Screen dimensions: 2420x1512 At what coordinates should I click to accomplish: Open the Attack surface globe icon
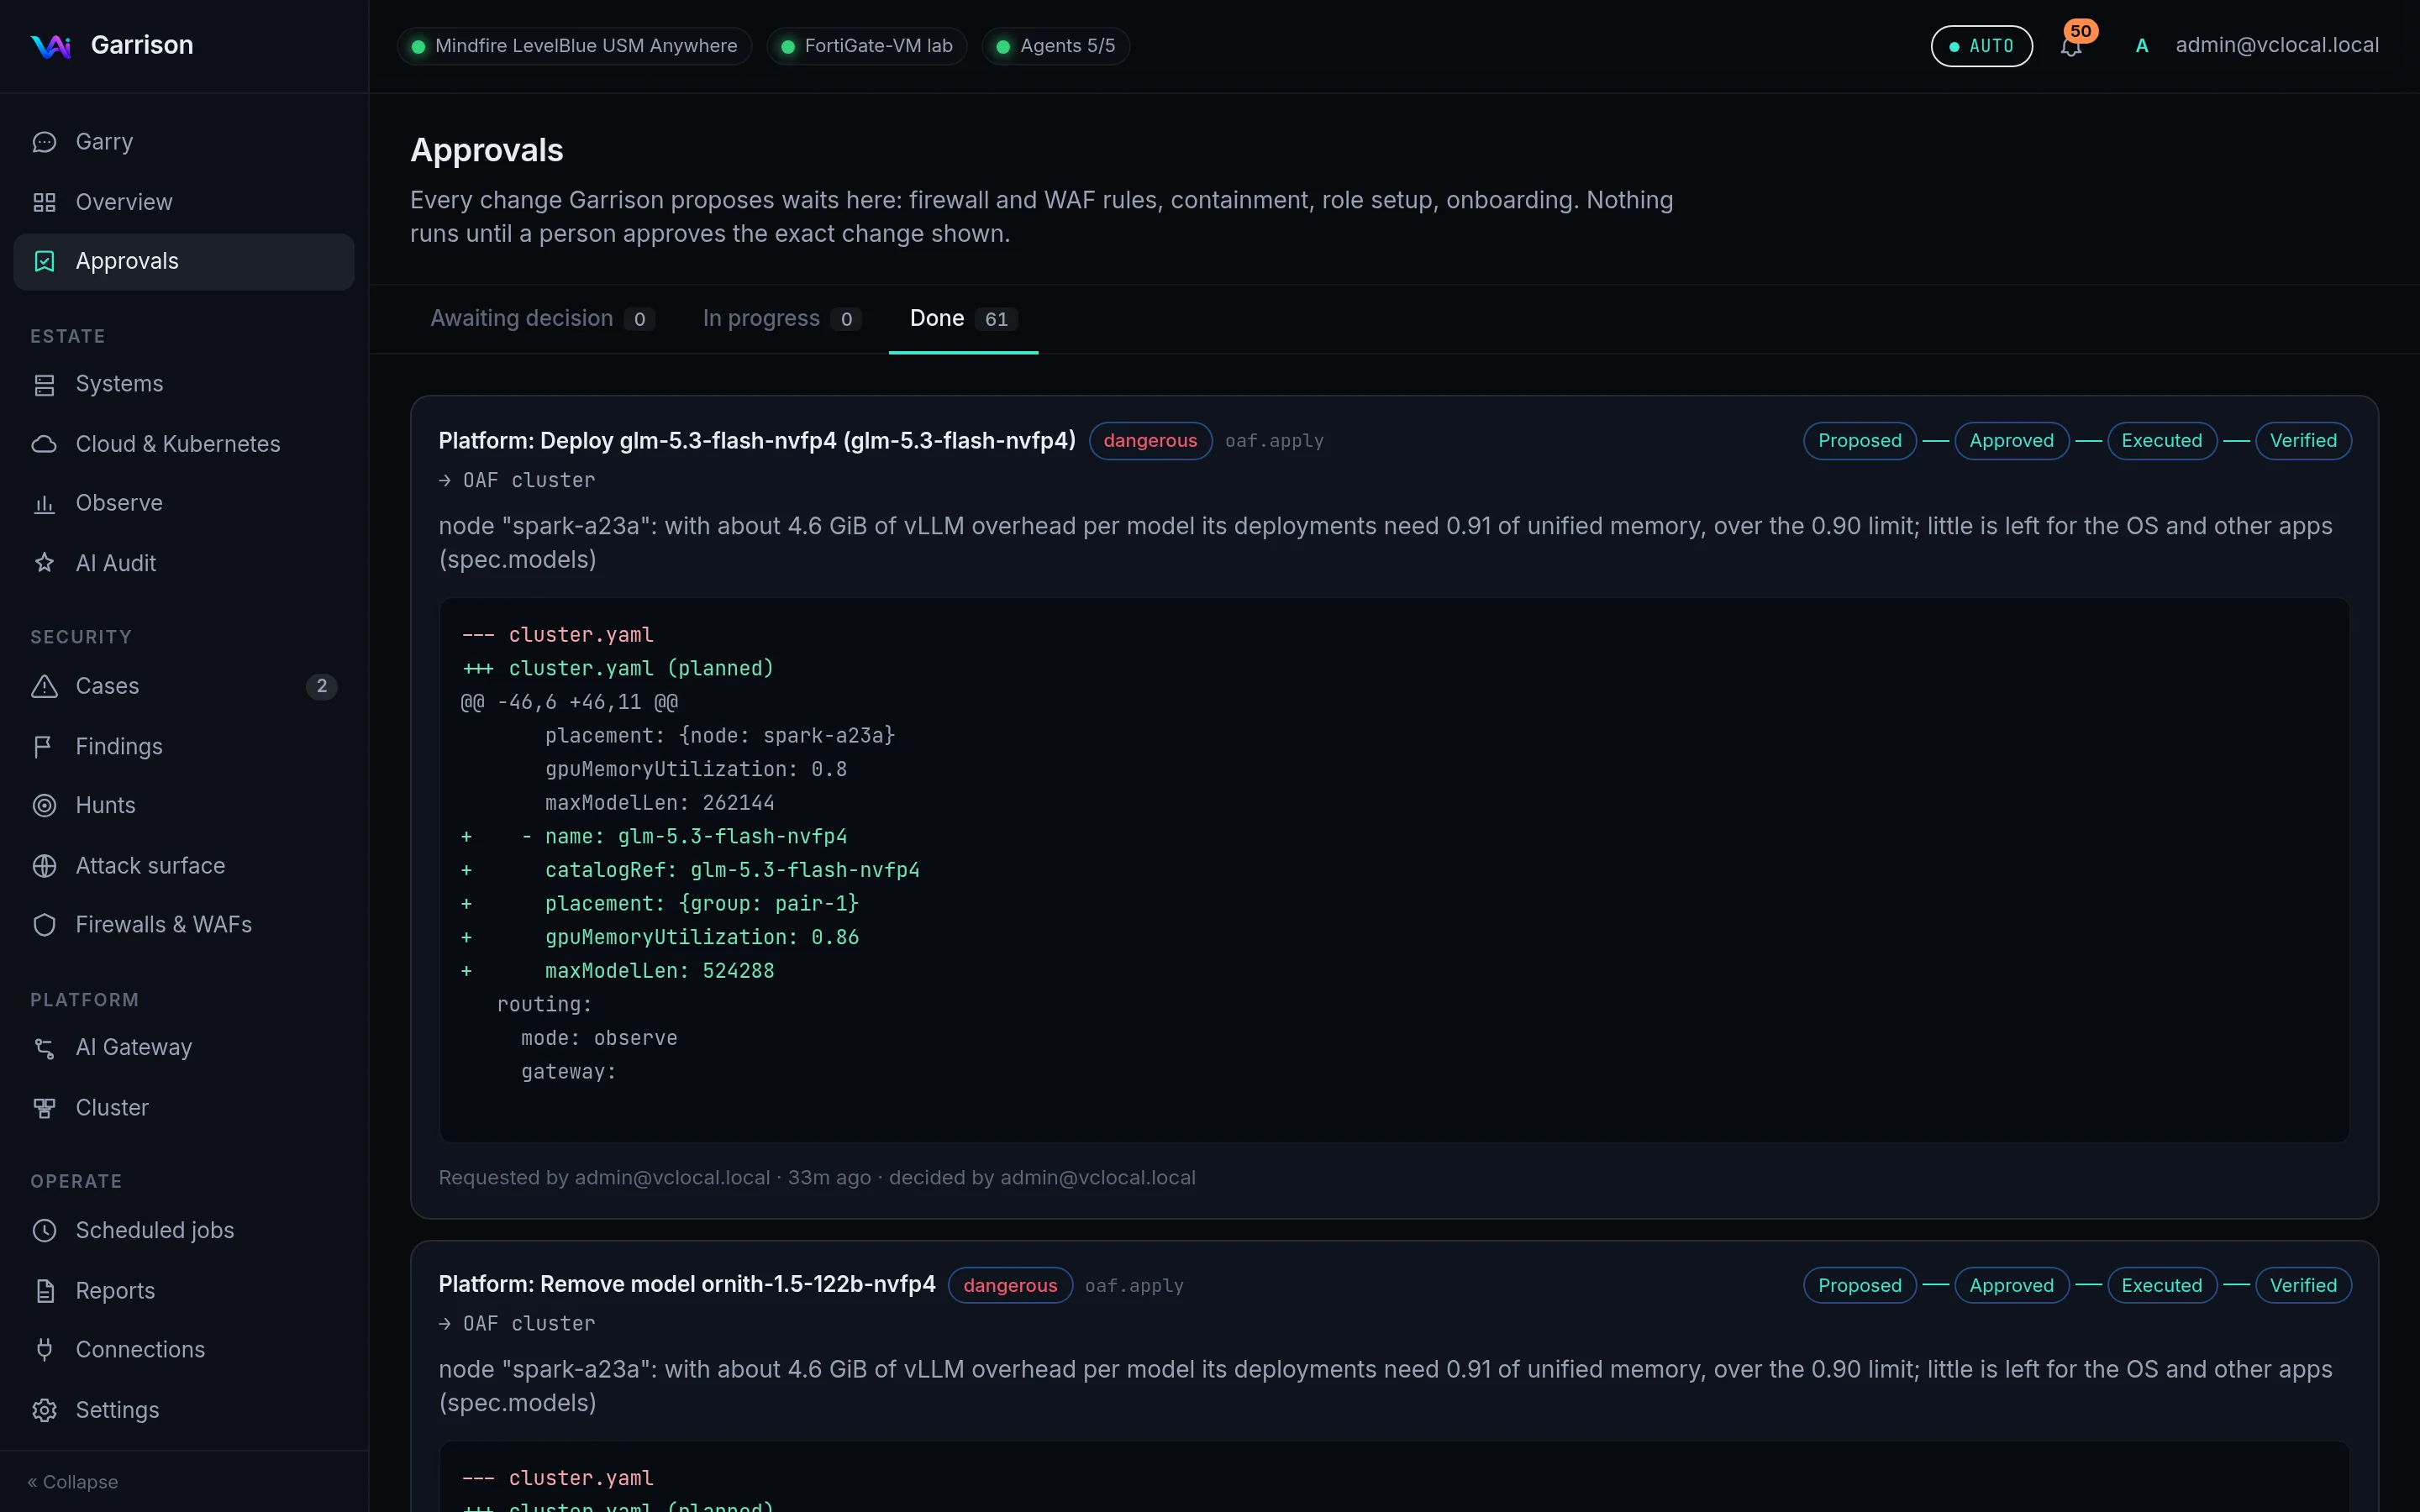click(x=44, y=866)
